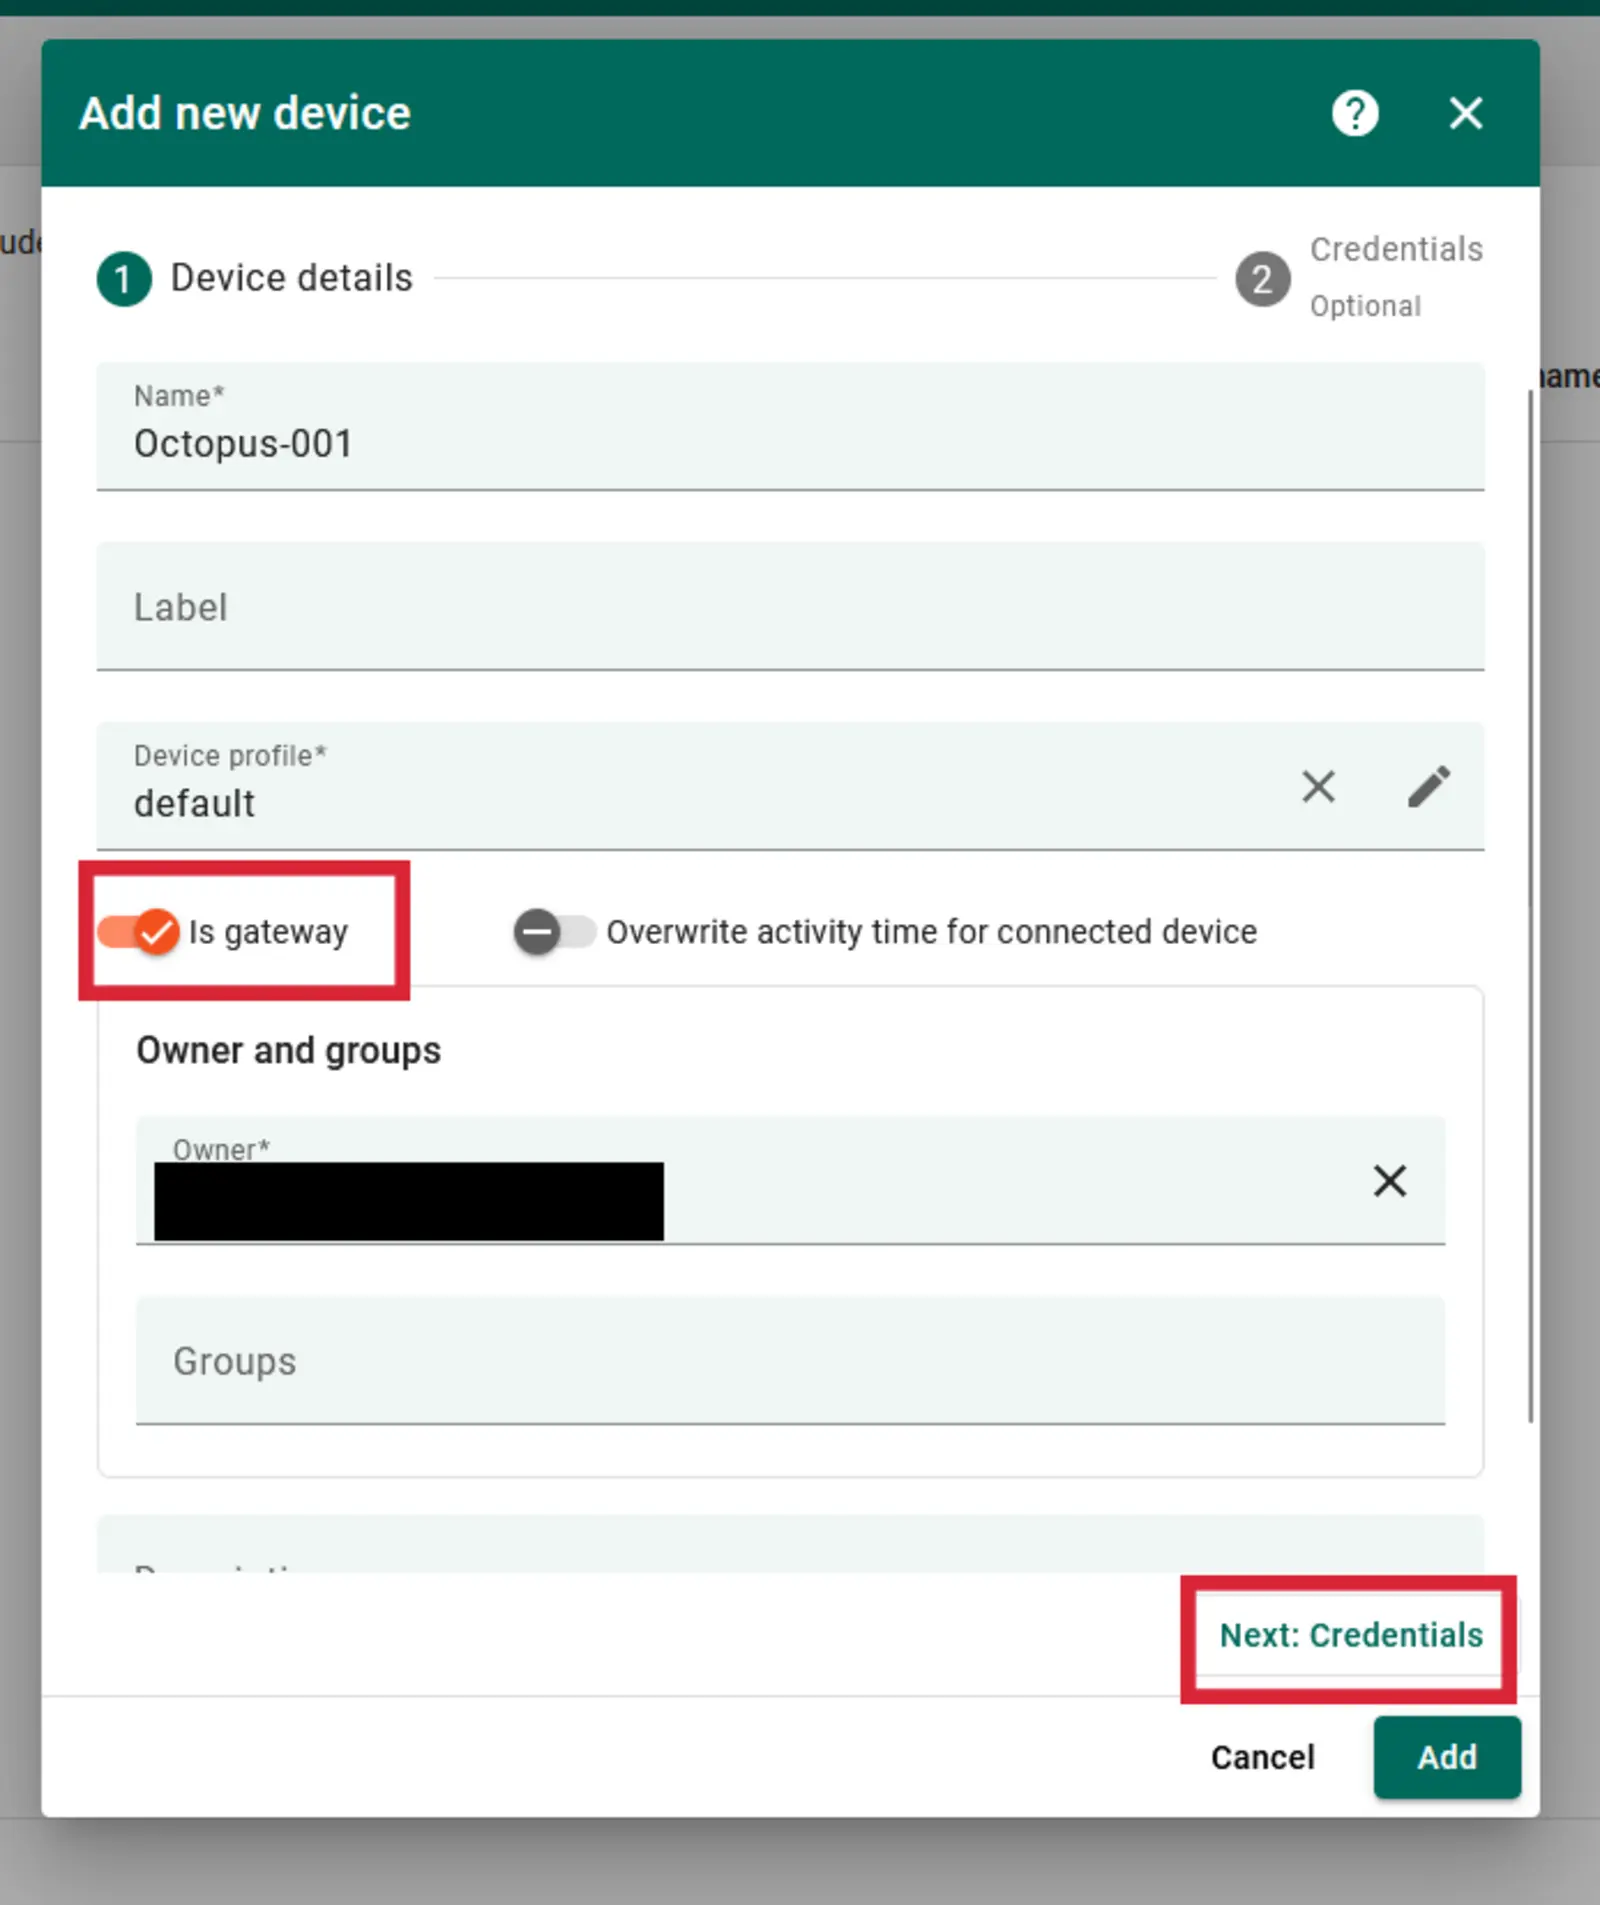Viewport: 1600px width, 1905px height.
Task: Switch to the Credentials step label
Action: [x=1396, y=250]
